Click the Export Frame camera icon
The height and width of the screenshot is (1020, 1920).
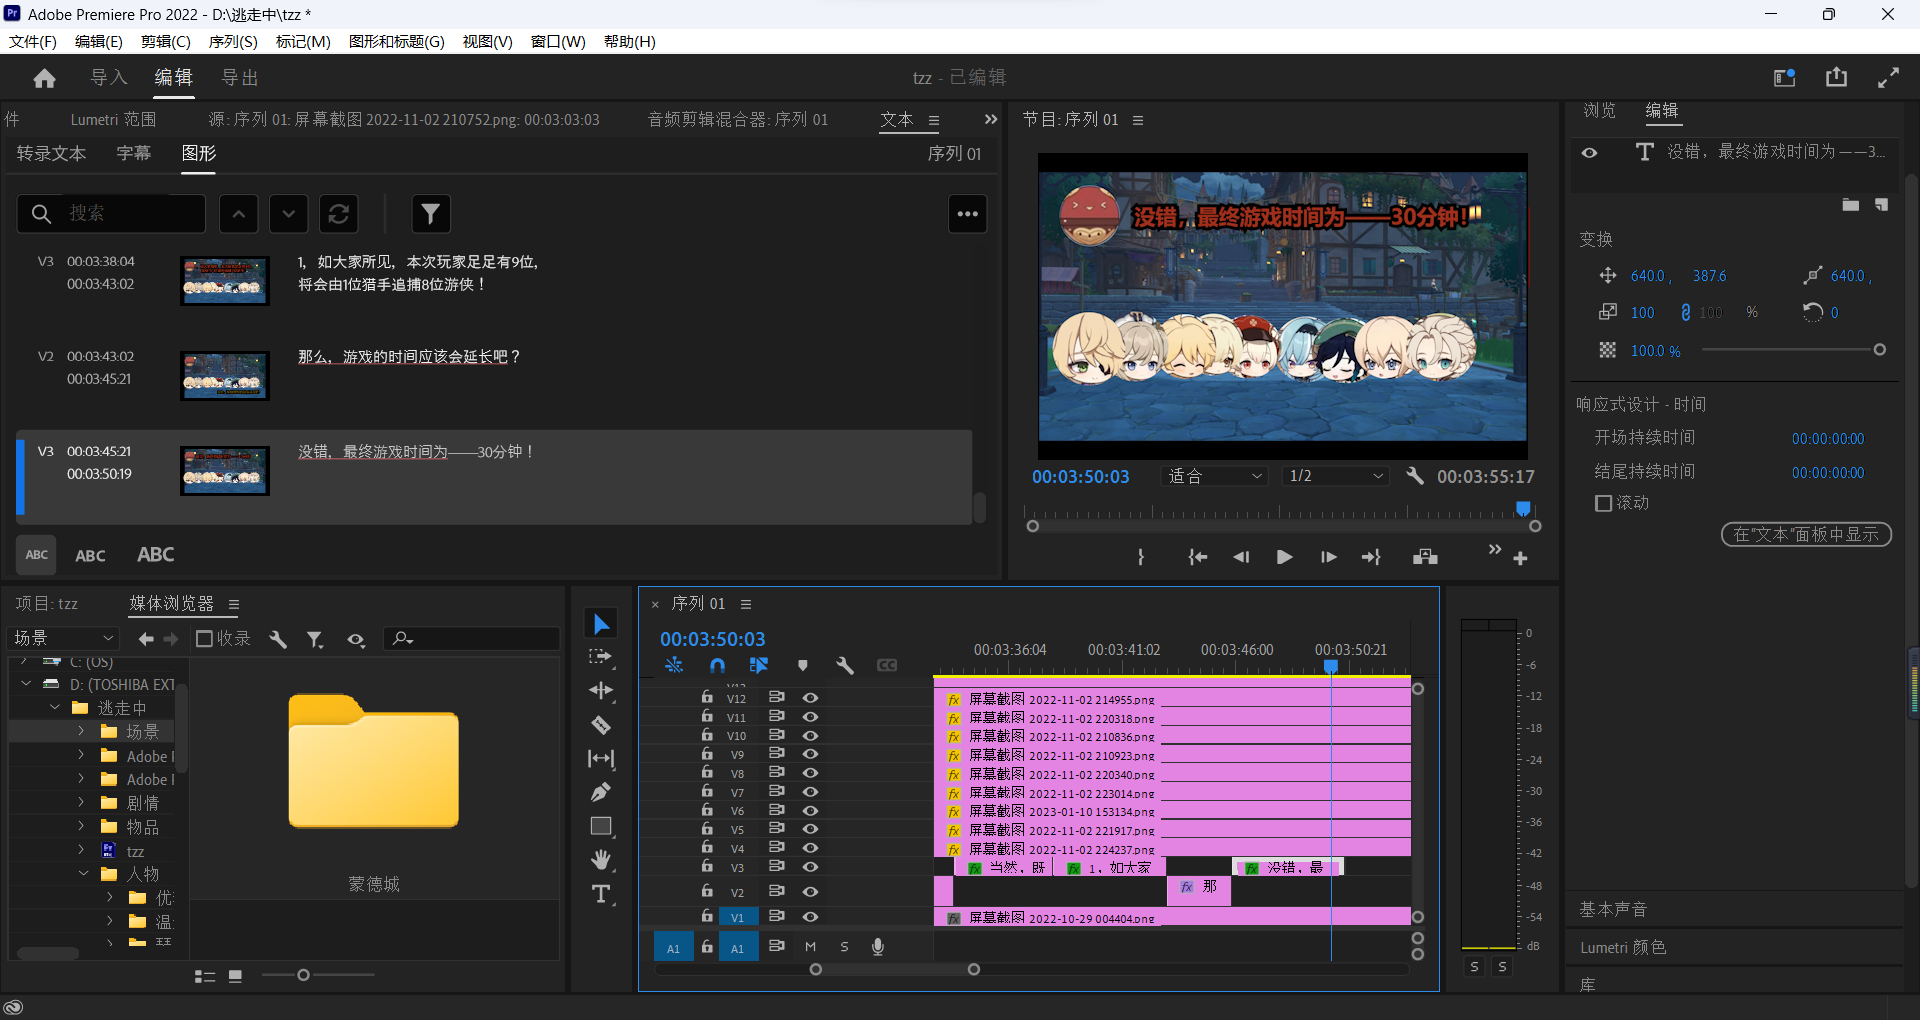coord(1425,557)
